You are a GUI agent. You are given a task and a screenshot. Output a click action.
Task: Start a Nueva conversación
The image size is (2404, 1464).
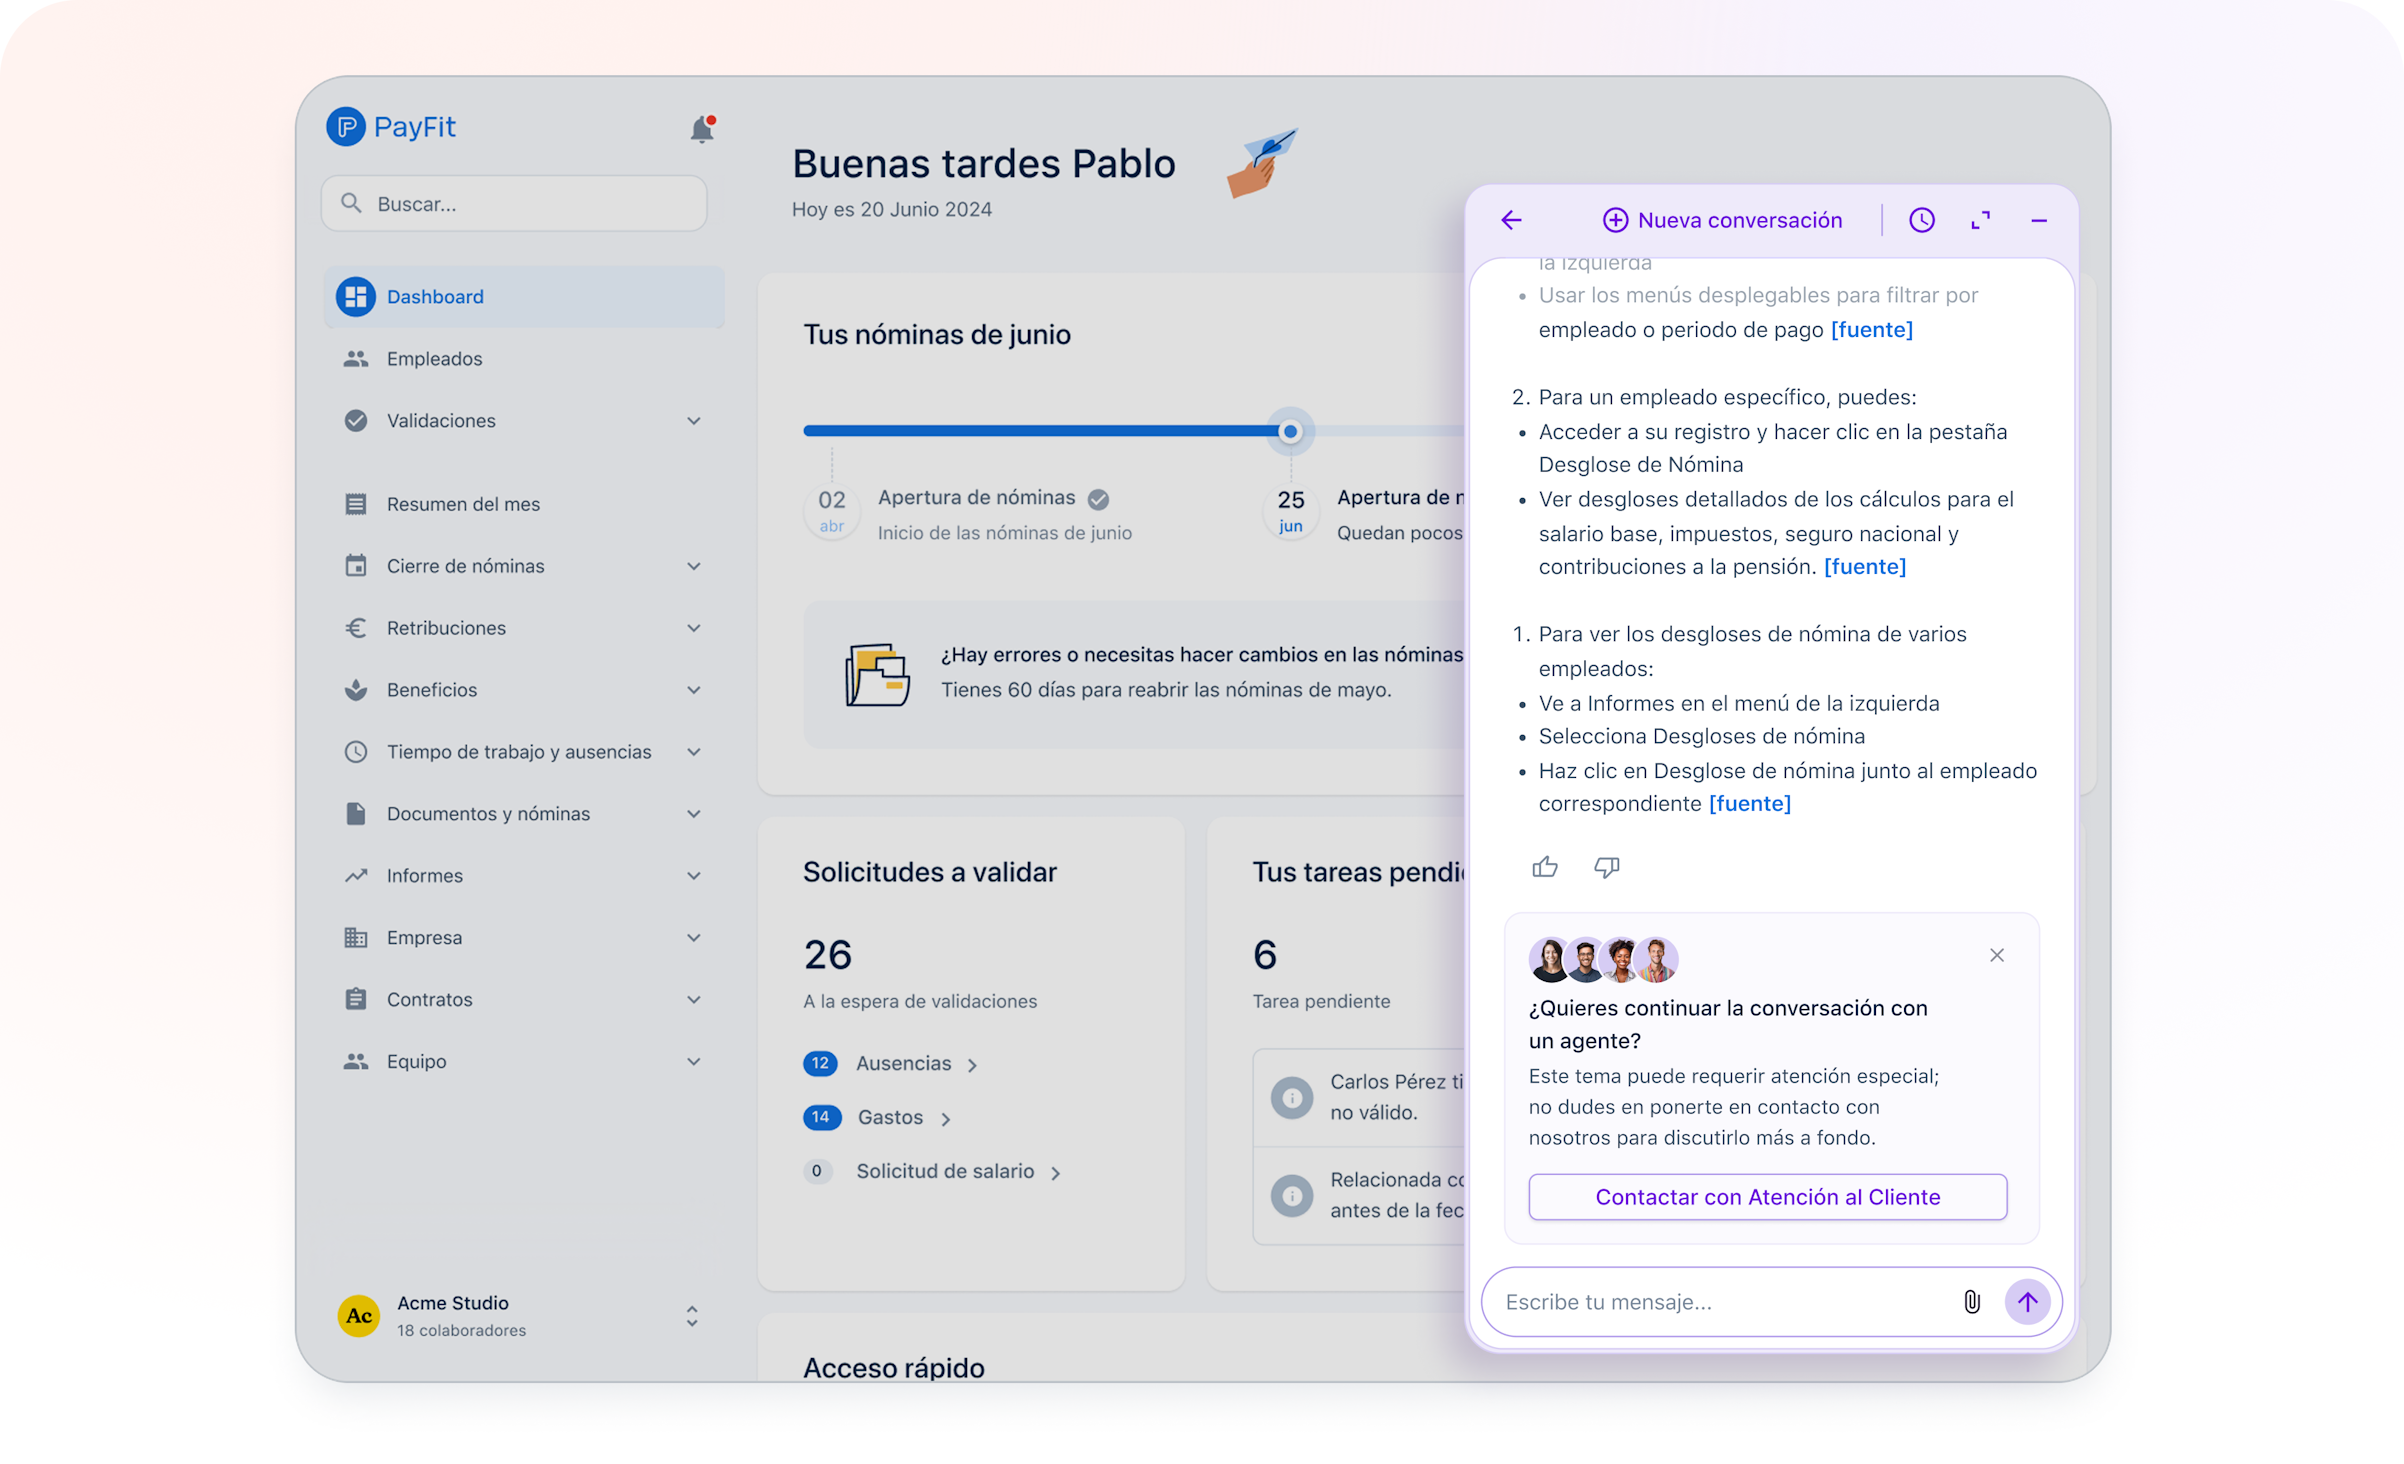[1722, 221]
